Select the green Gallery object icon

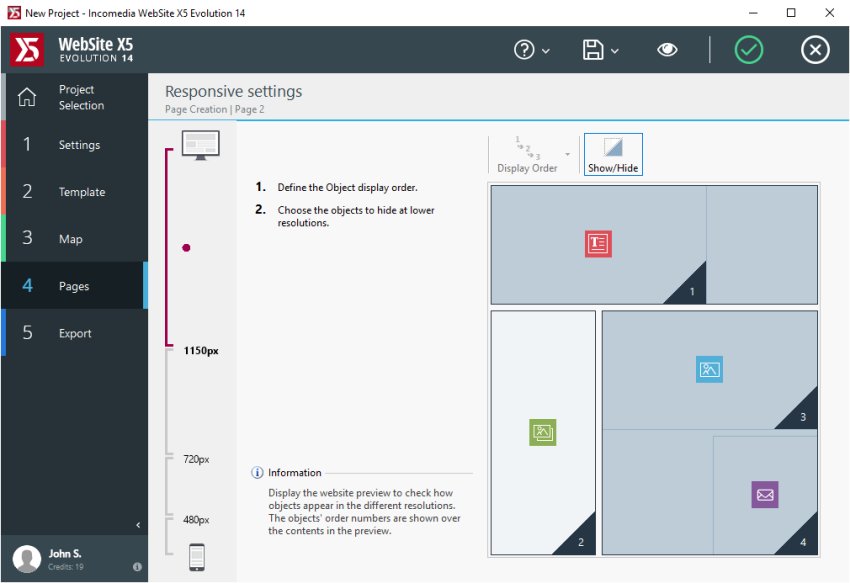(543, 432)
